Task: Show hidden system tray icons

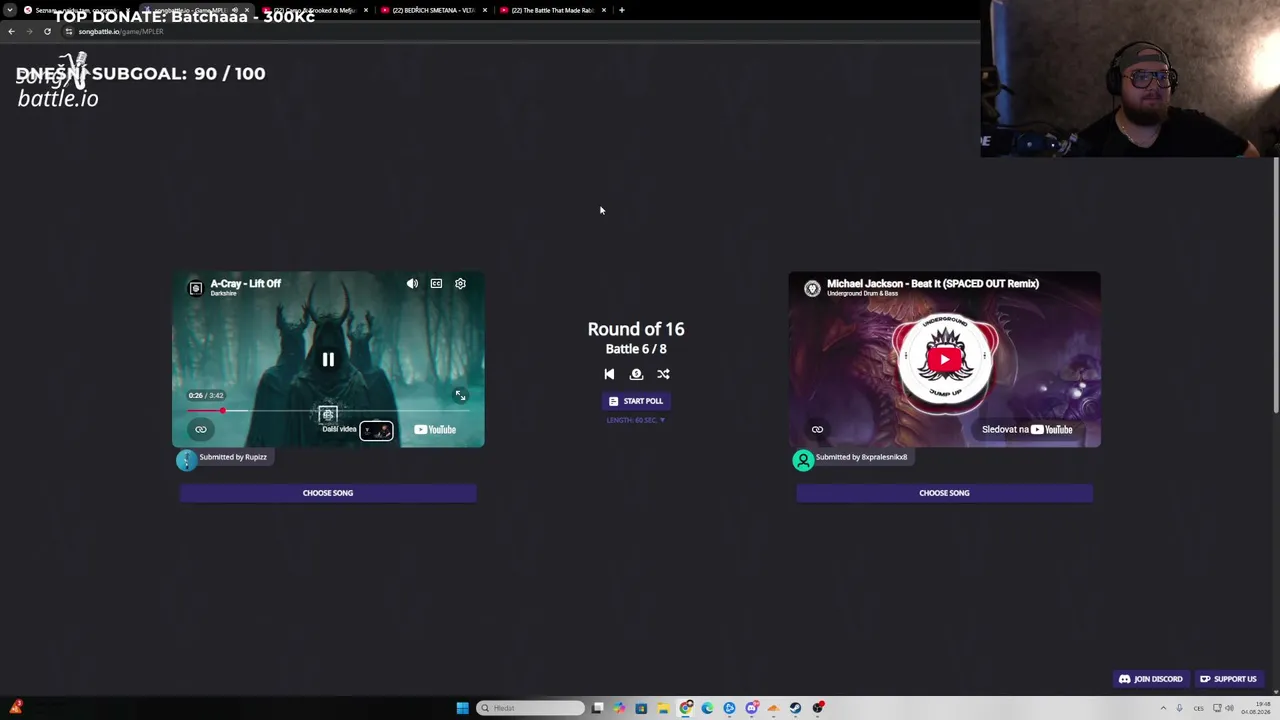Action: pos(1163,708)
